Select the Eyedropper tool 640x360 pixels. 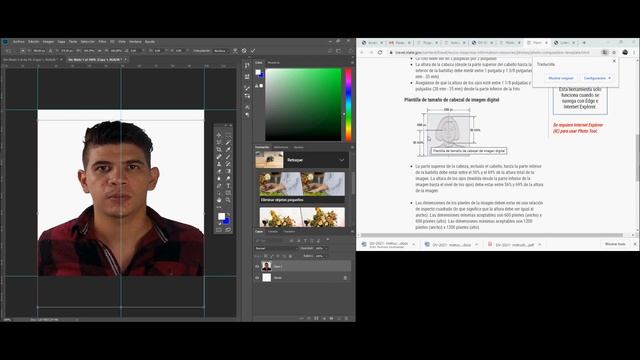point(228,149)
